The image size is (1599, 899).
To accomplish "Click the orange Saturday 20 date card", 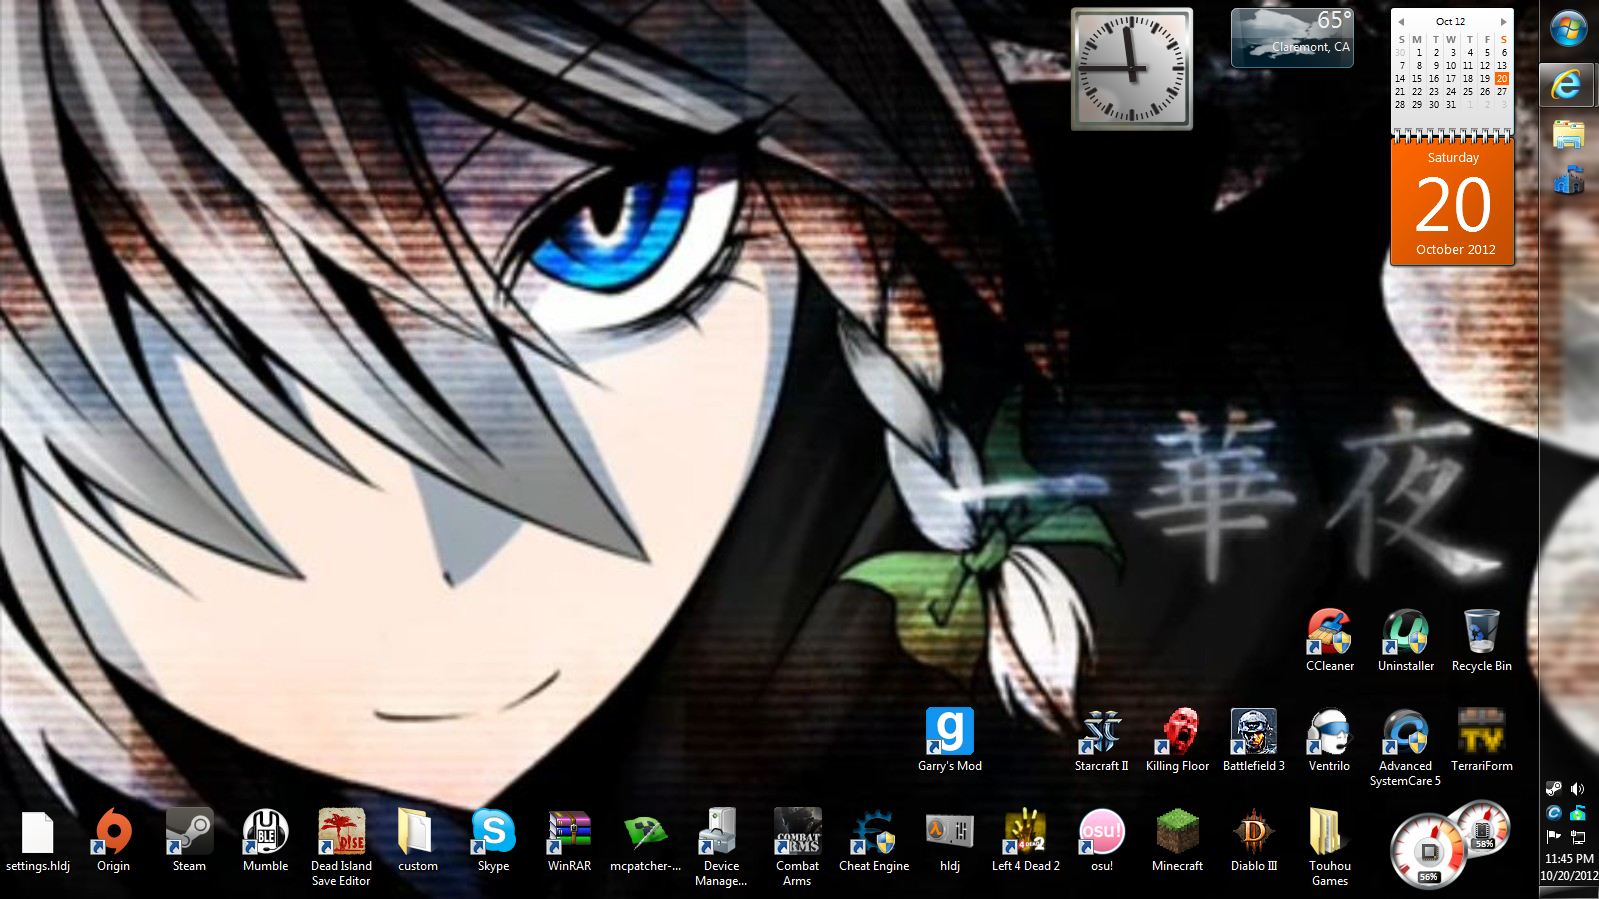I will point(1453,202).
